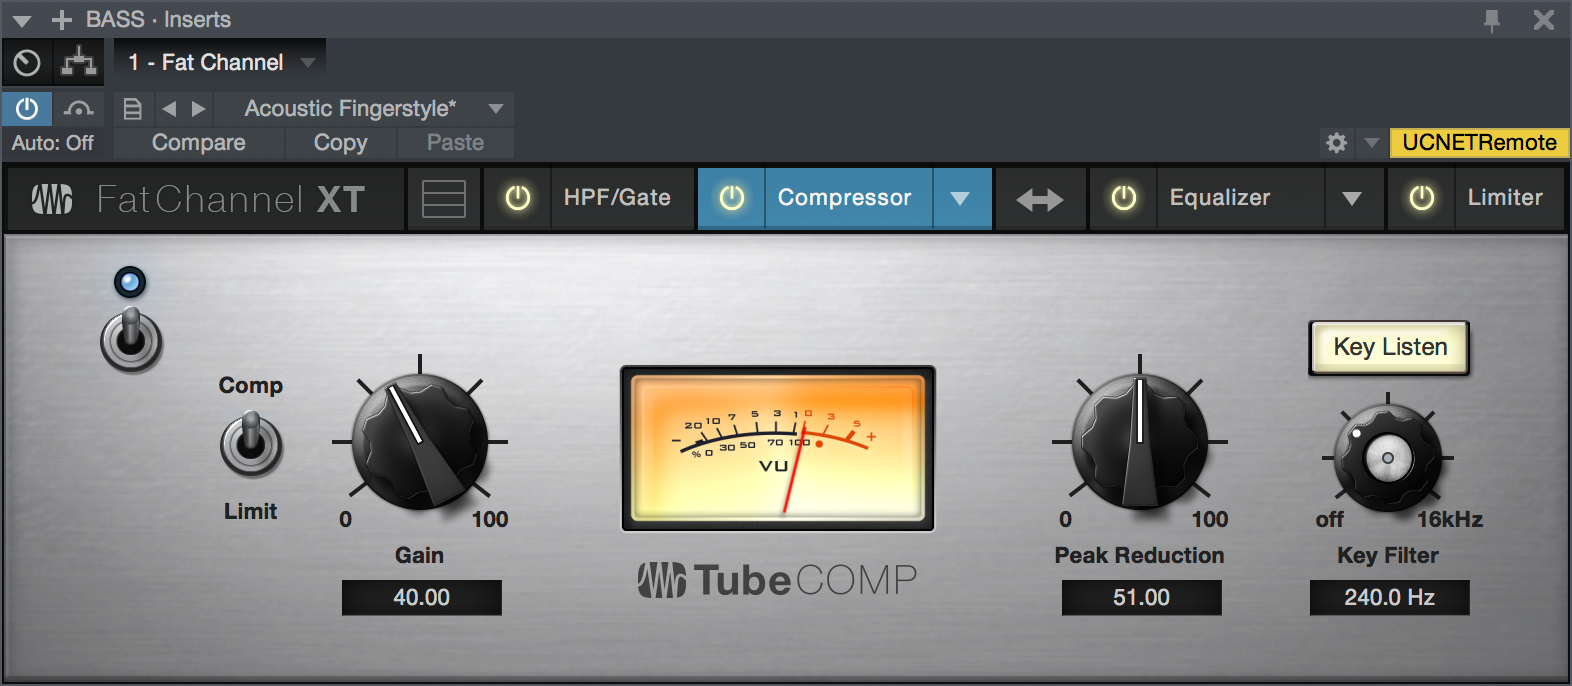Expand the arrow beside the gear icon
The height and width of the screenshot is (686, 1572).
click(1372, 143)
